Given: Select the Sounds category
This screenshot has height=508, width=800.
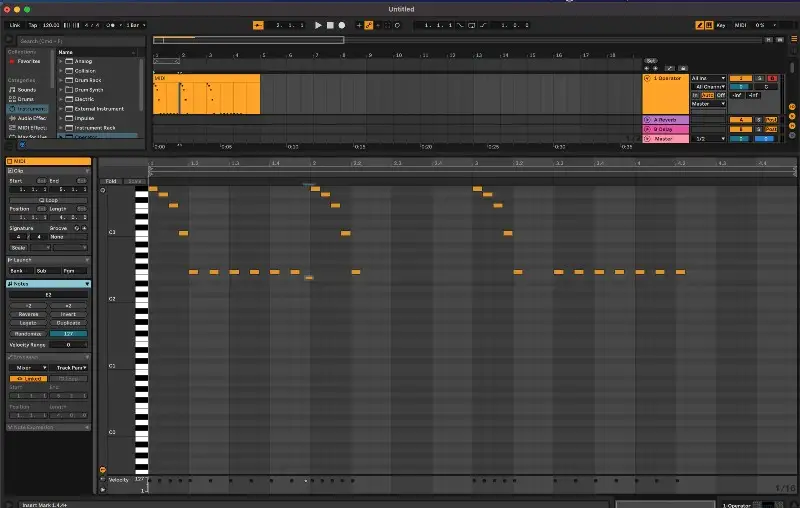Looking at the screenshot, I should 27,90.
